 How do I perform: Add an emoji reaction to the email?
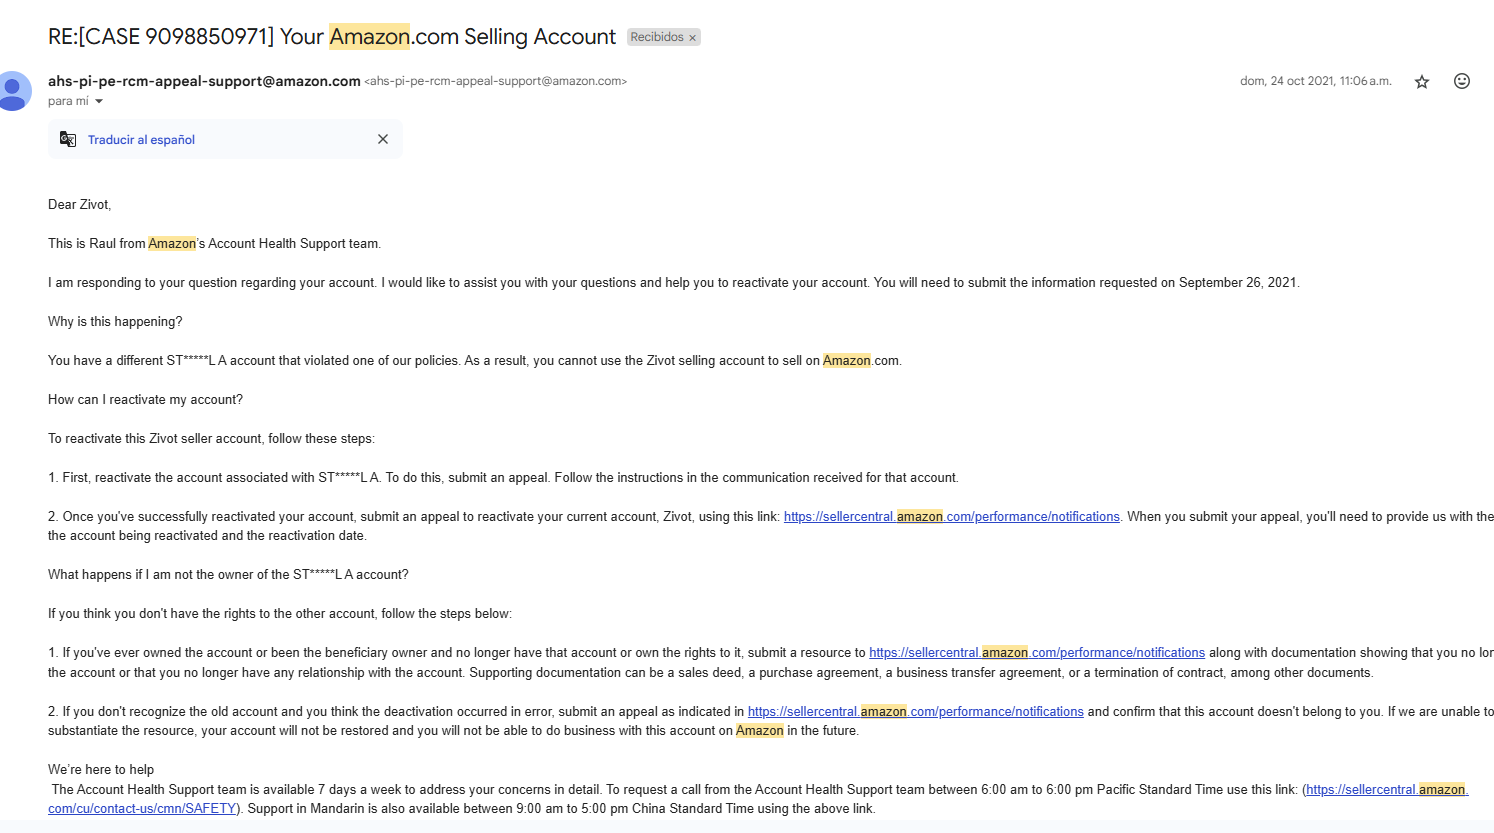pyautogui.click(x=1462, y=81)
